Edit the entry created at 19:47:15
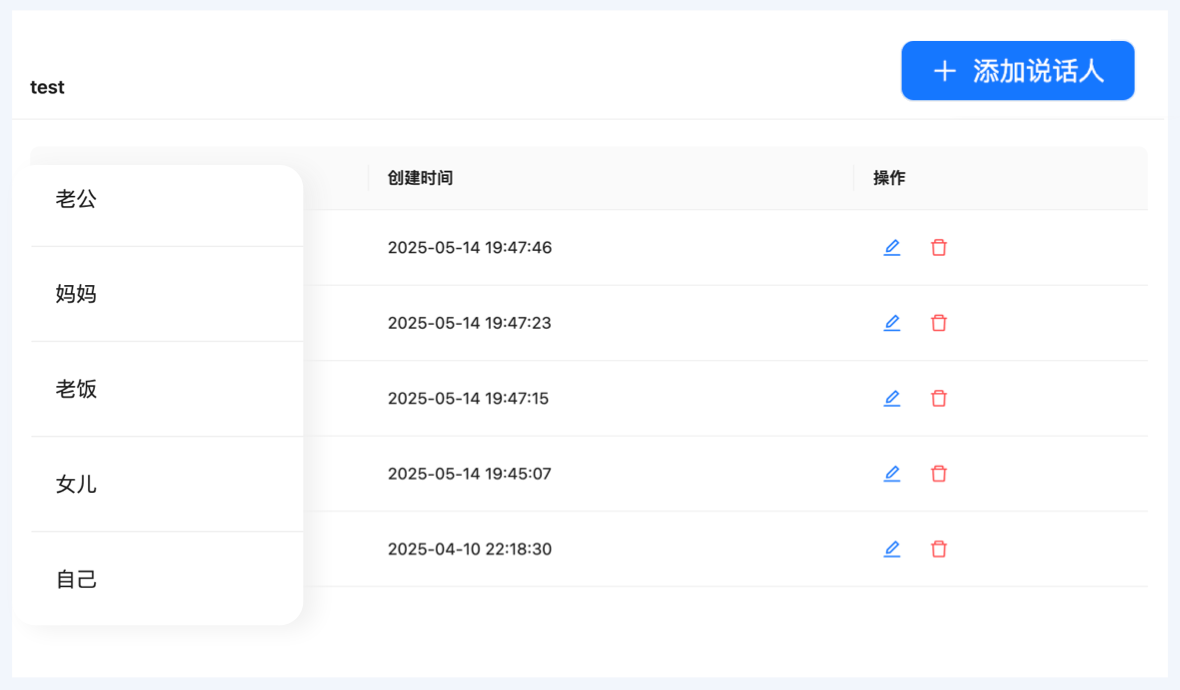The width and height of the screenshot is (1180, 690). click(892, 398)
